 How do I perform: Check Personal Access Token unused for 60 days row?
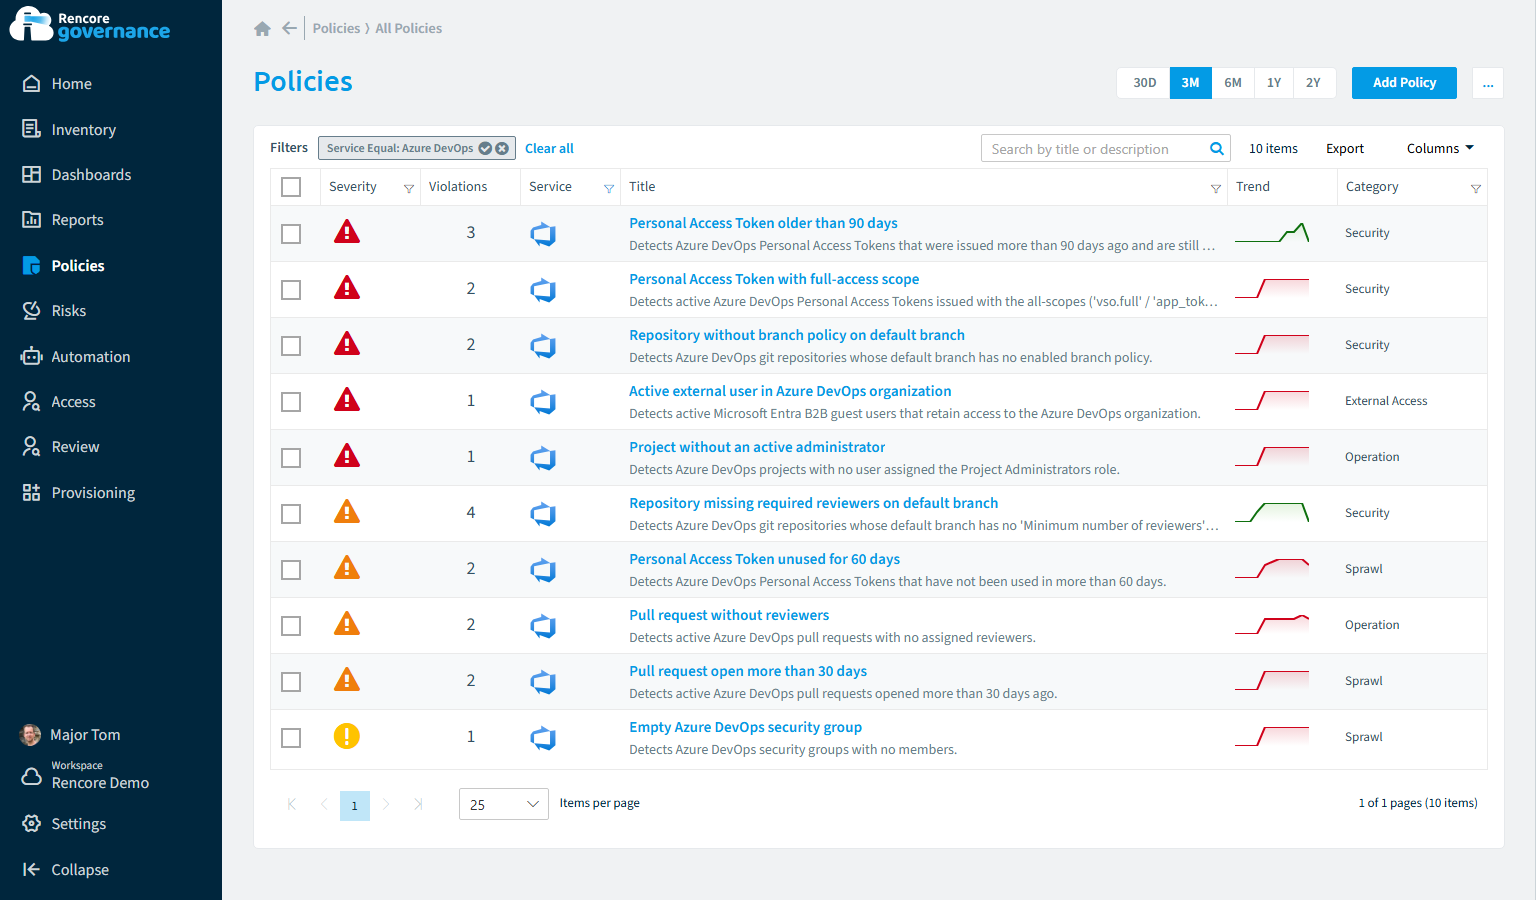point(291,570)
